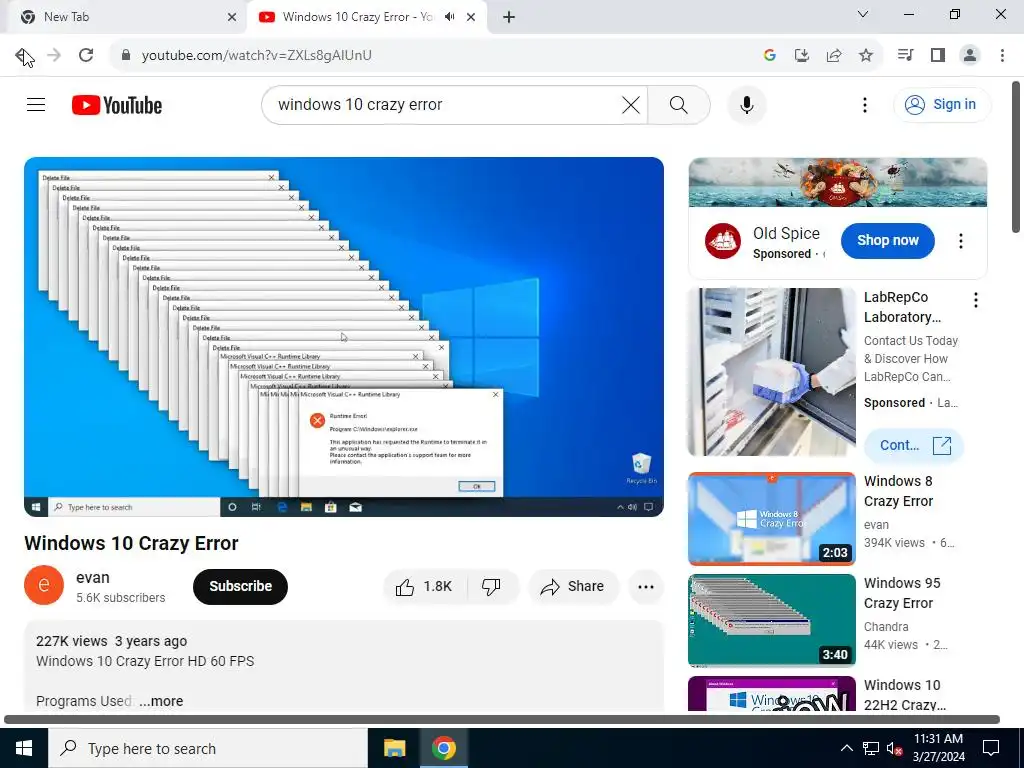Bookmark this page with the star icon
Viewport: 1024px width, 768px height.
866,56
